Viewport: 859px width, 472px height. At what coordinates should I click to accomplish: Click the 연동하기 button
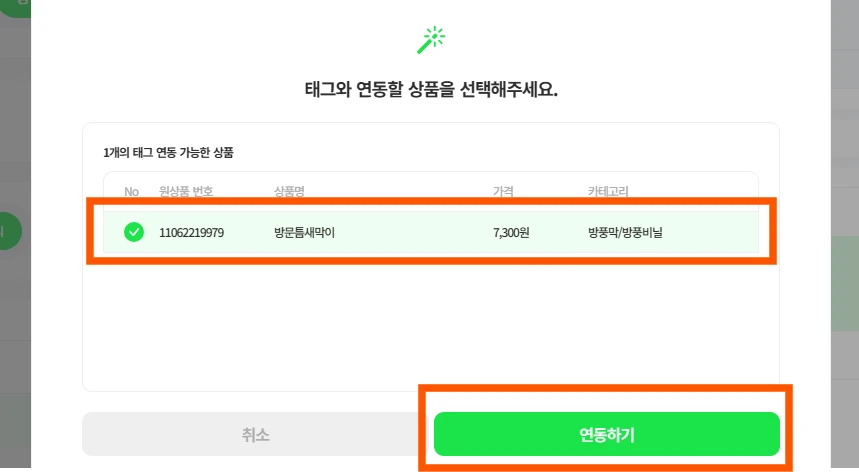click(606, 434)
